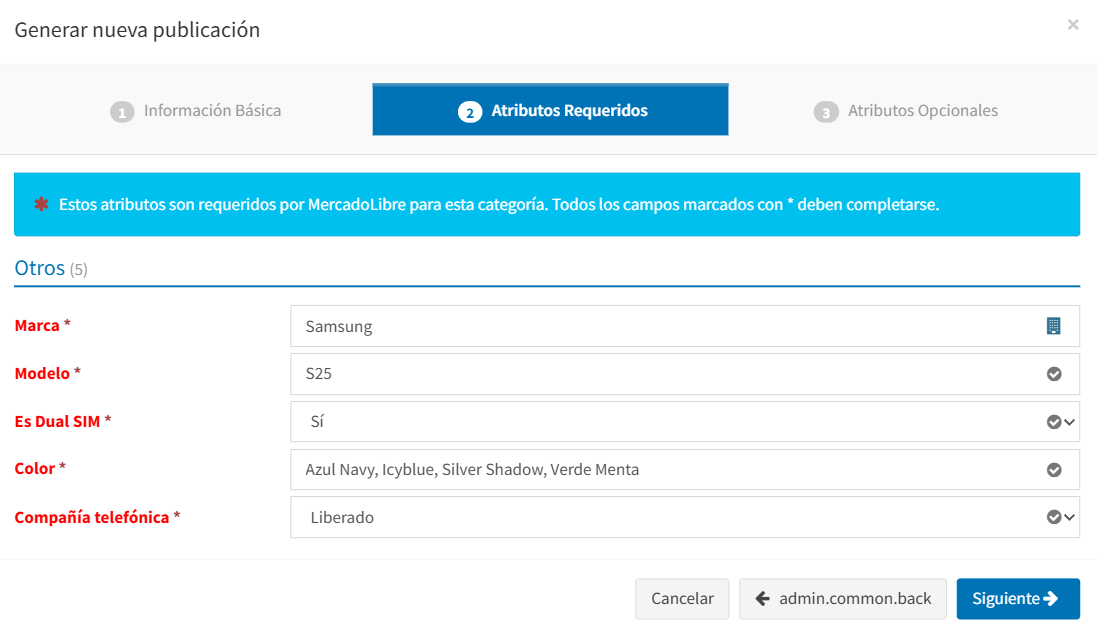Select the Atributos Requeridos tab
Screen dimensions: 1097x632
551,111
